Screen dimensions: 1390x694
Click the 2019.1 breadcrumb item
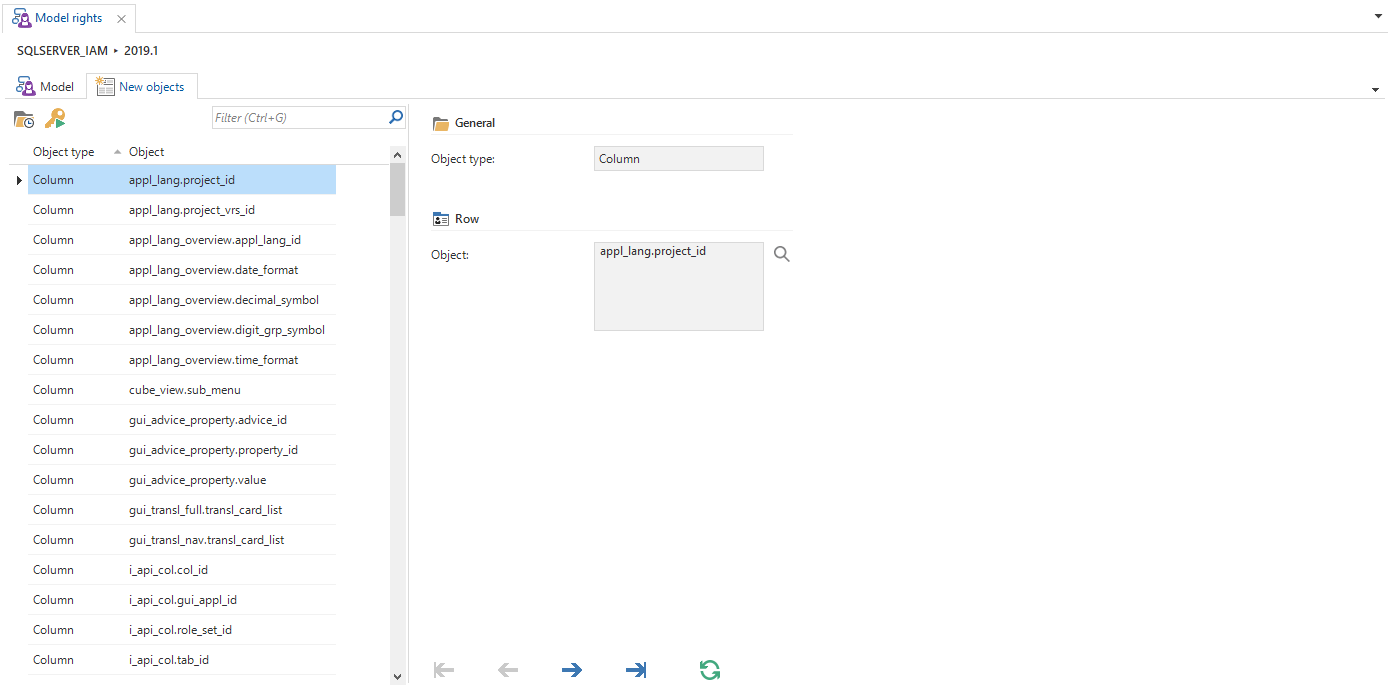pyautogui.click(x=141, y=50)
